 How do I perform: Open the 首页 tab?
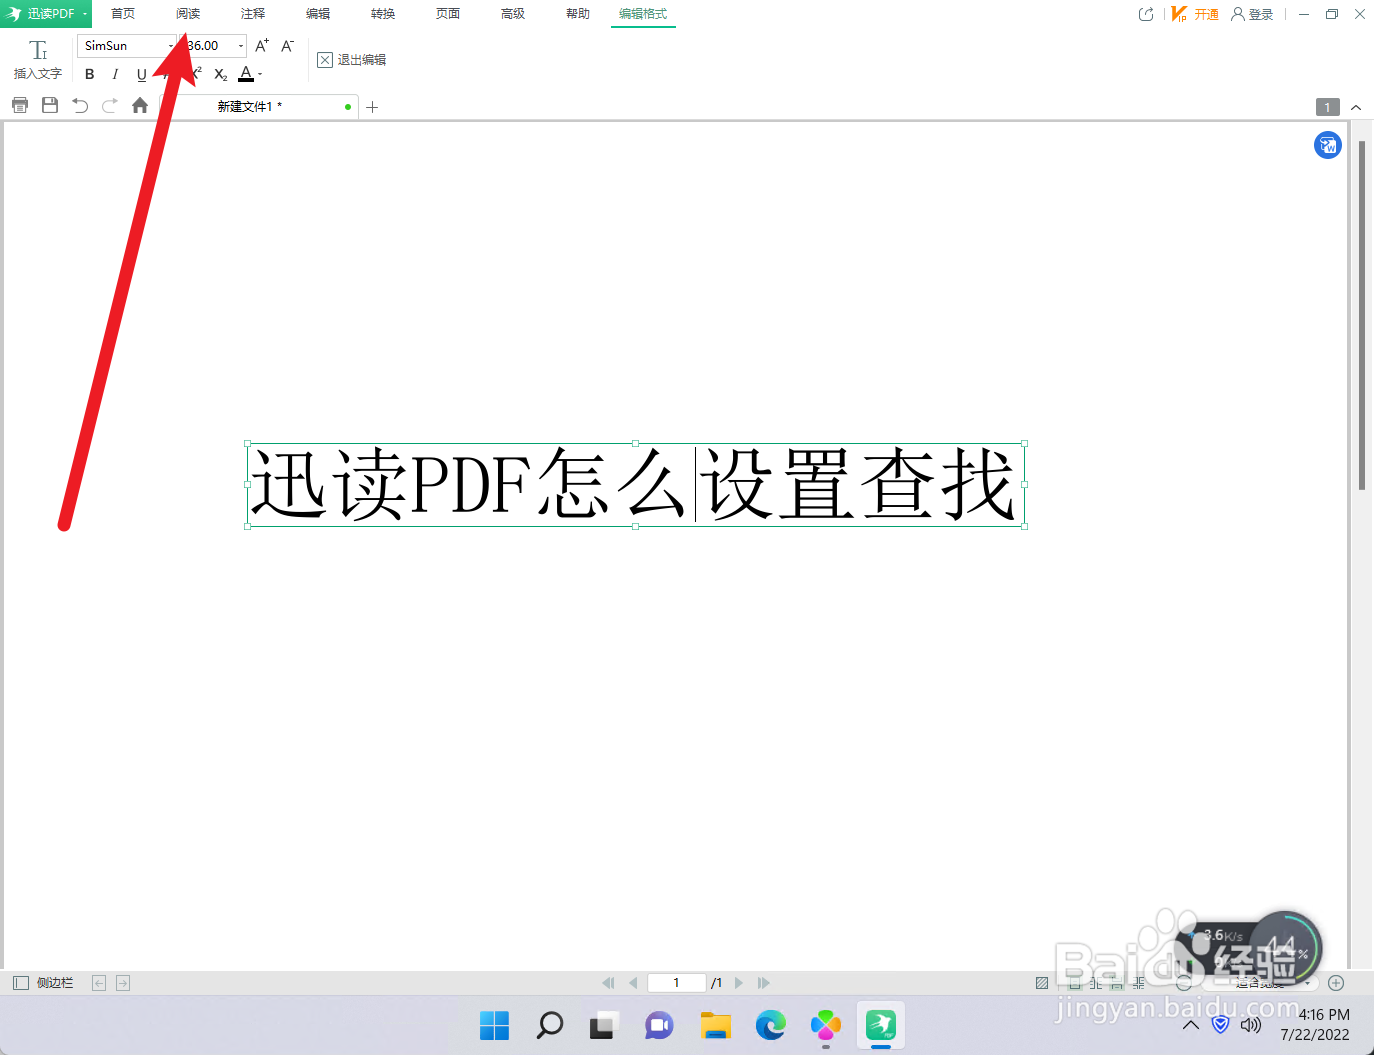tap(123, 14)
